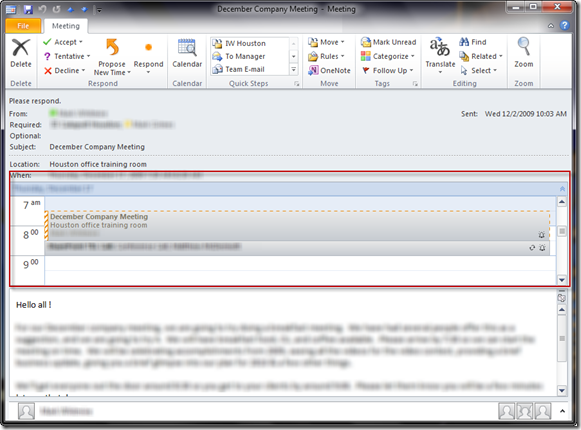This screenshot has width=581, height=430.
Task: Mark the meeting as Tentative
Action: click(67, 56)
